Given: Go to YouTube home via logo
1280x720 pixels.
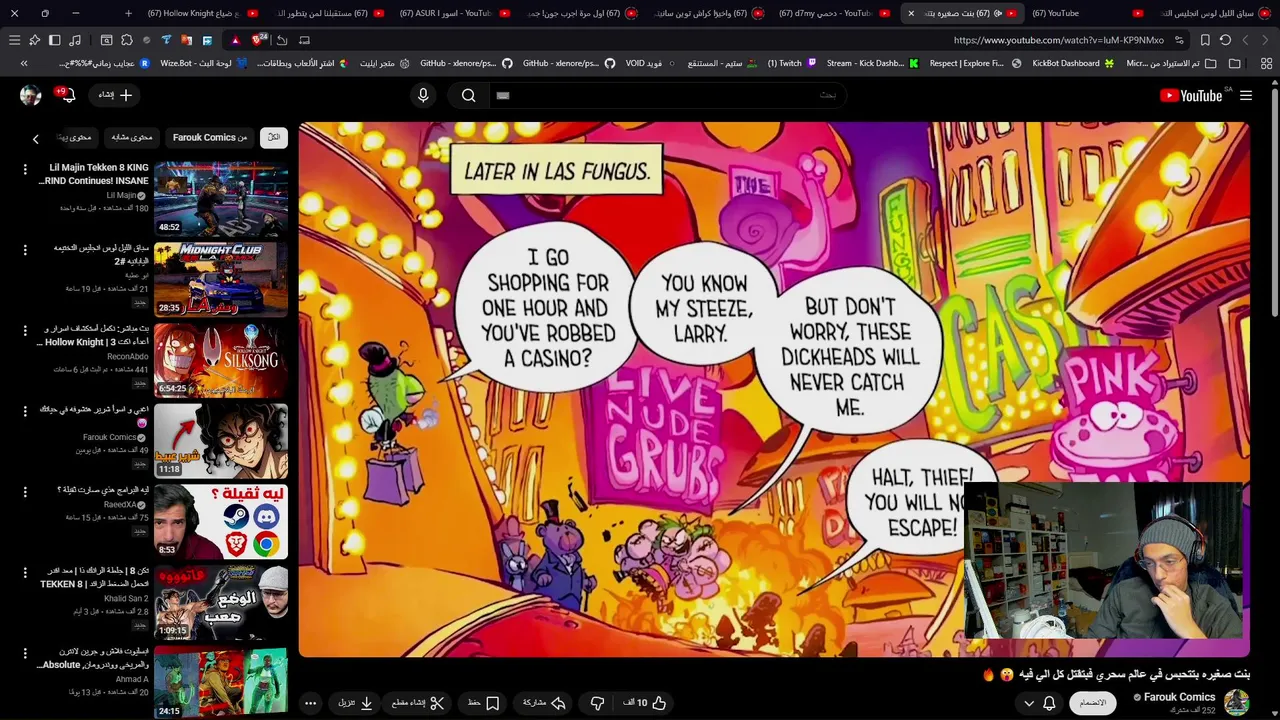Looking at the screenshot, I should pos(1191,95).
